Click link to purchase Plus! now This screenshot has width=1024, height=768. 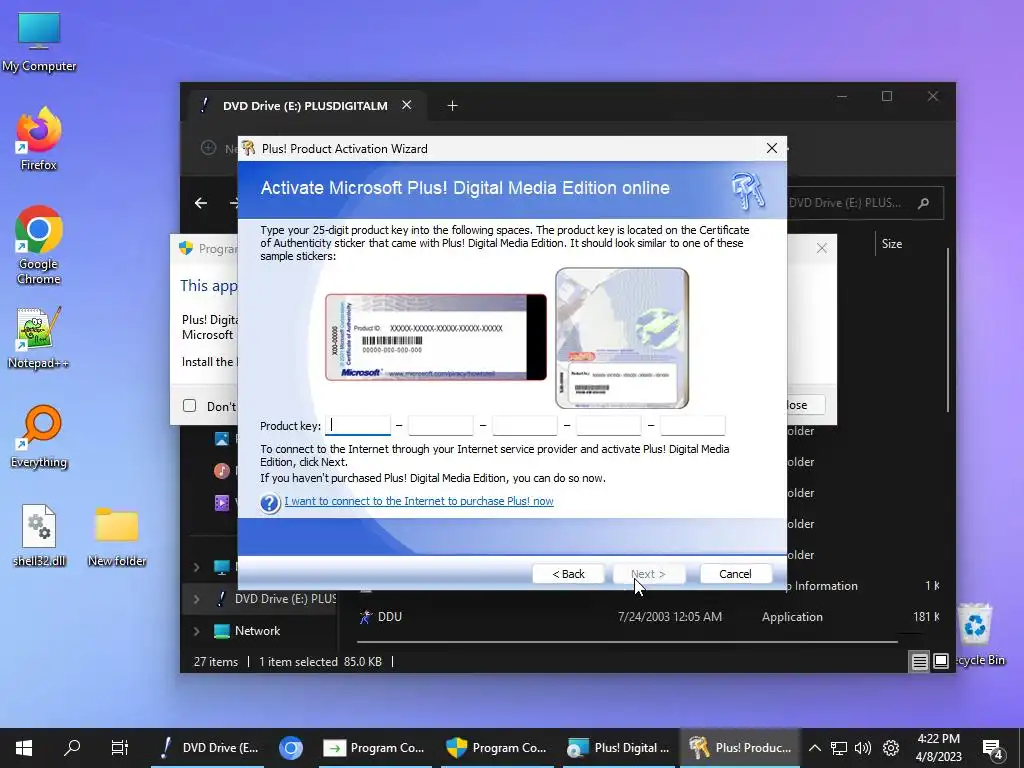419,501
